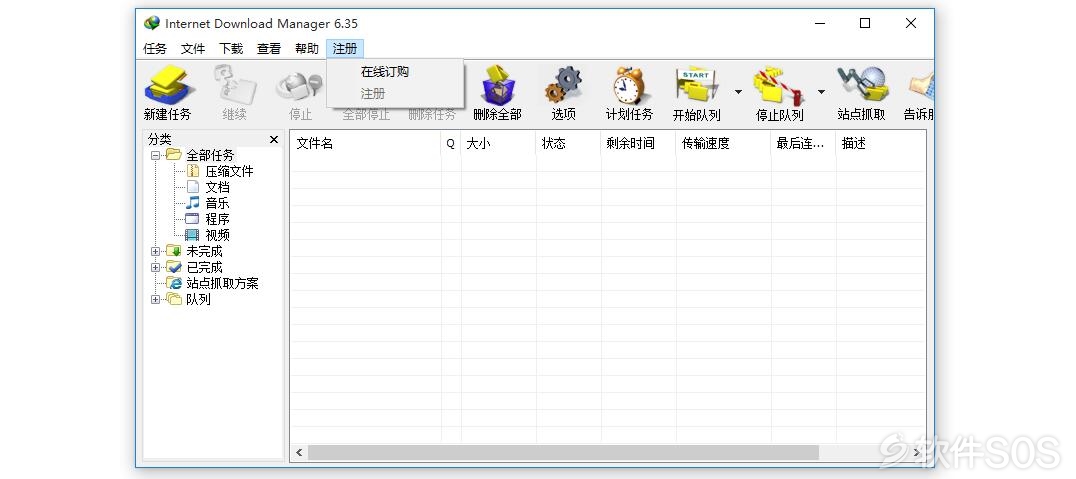This screenshot has height=479, width=1076.
Task: Expand the 未完成 tree node
Action: (155, 252)
